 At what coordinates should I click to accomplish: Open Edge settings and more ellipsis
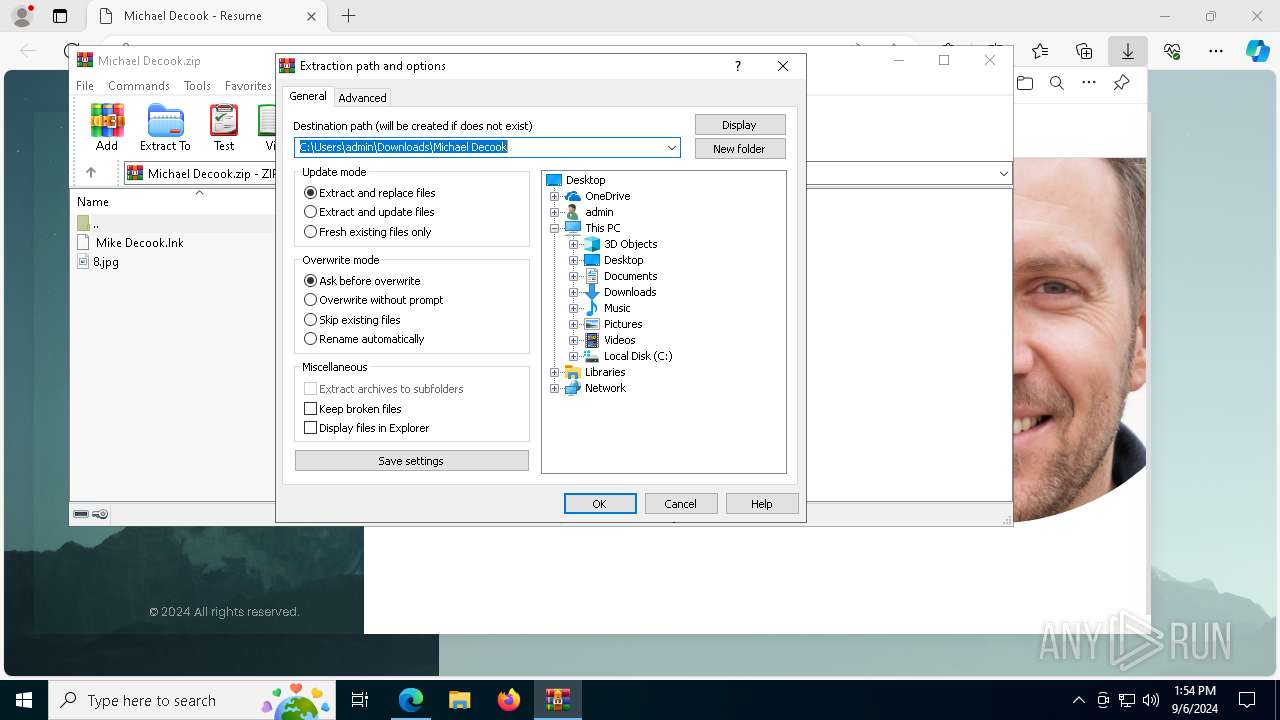(1216, 51)
